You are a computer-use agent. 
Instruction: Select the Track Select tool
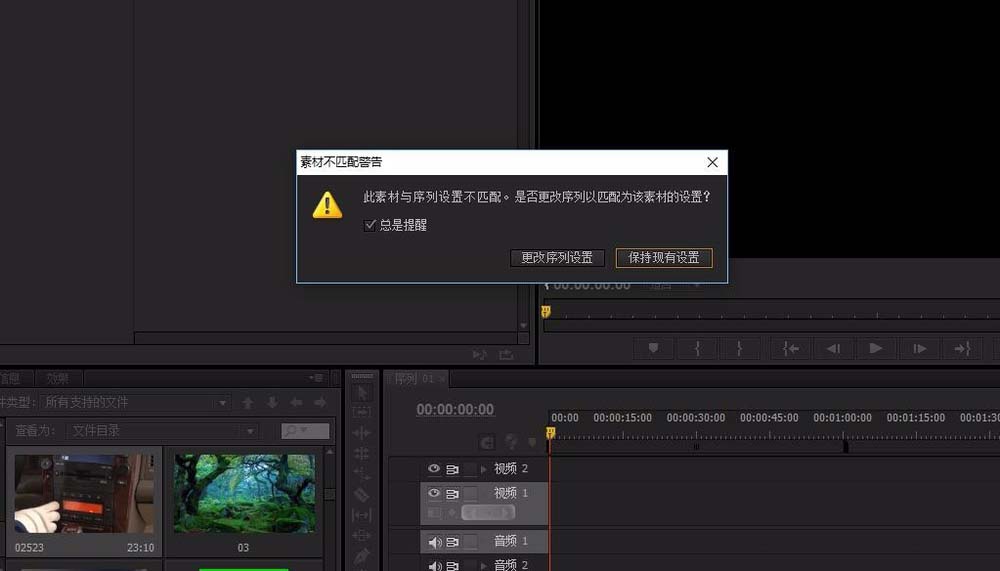[362, 412]
